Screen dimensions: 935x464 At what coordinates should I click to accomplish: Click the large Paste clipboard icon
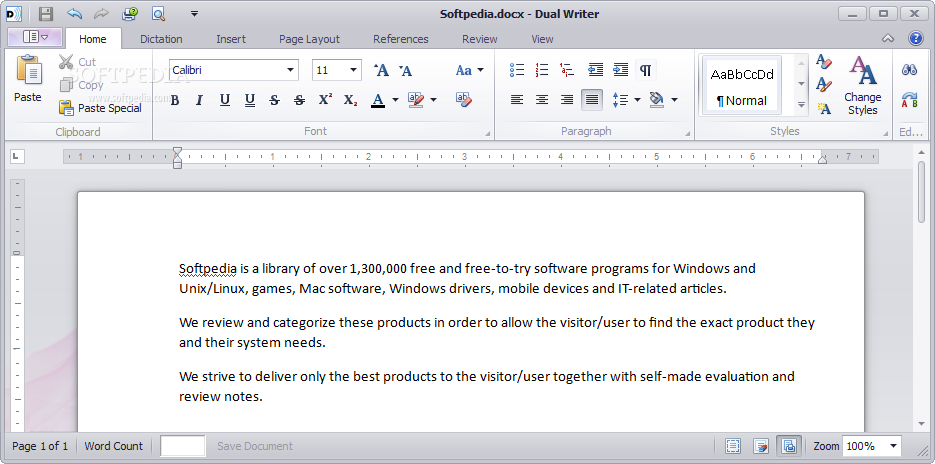point(27,70)
